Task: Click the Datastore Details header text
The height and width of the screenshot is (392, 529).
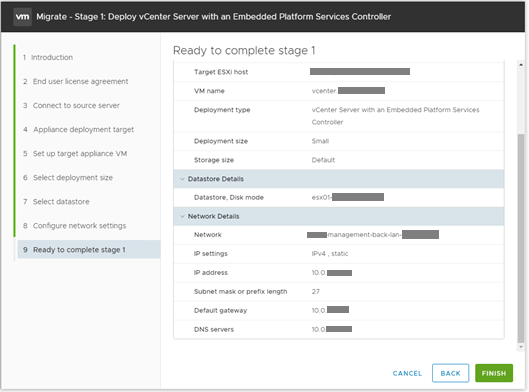Action: (216, 179)
